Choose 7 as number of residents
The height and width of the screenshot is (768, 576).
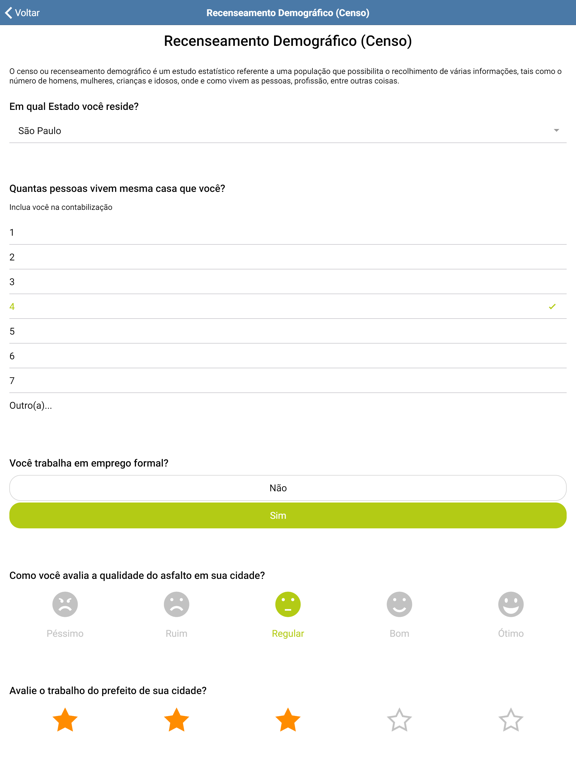click(x=288, y=381)
